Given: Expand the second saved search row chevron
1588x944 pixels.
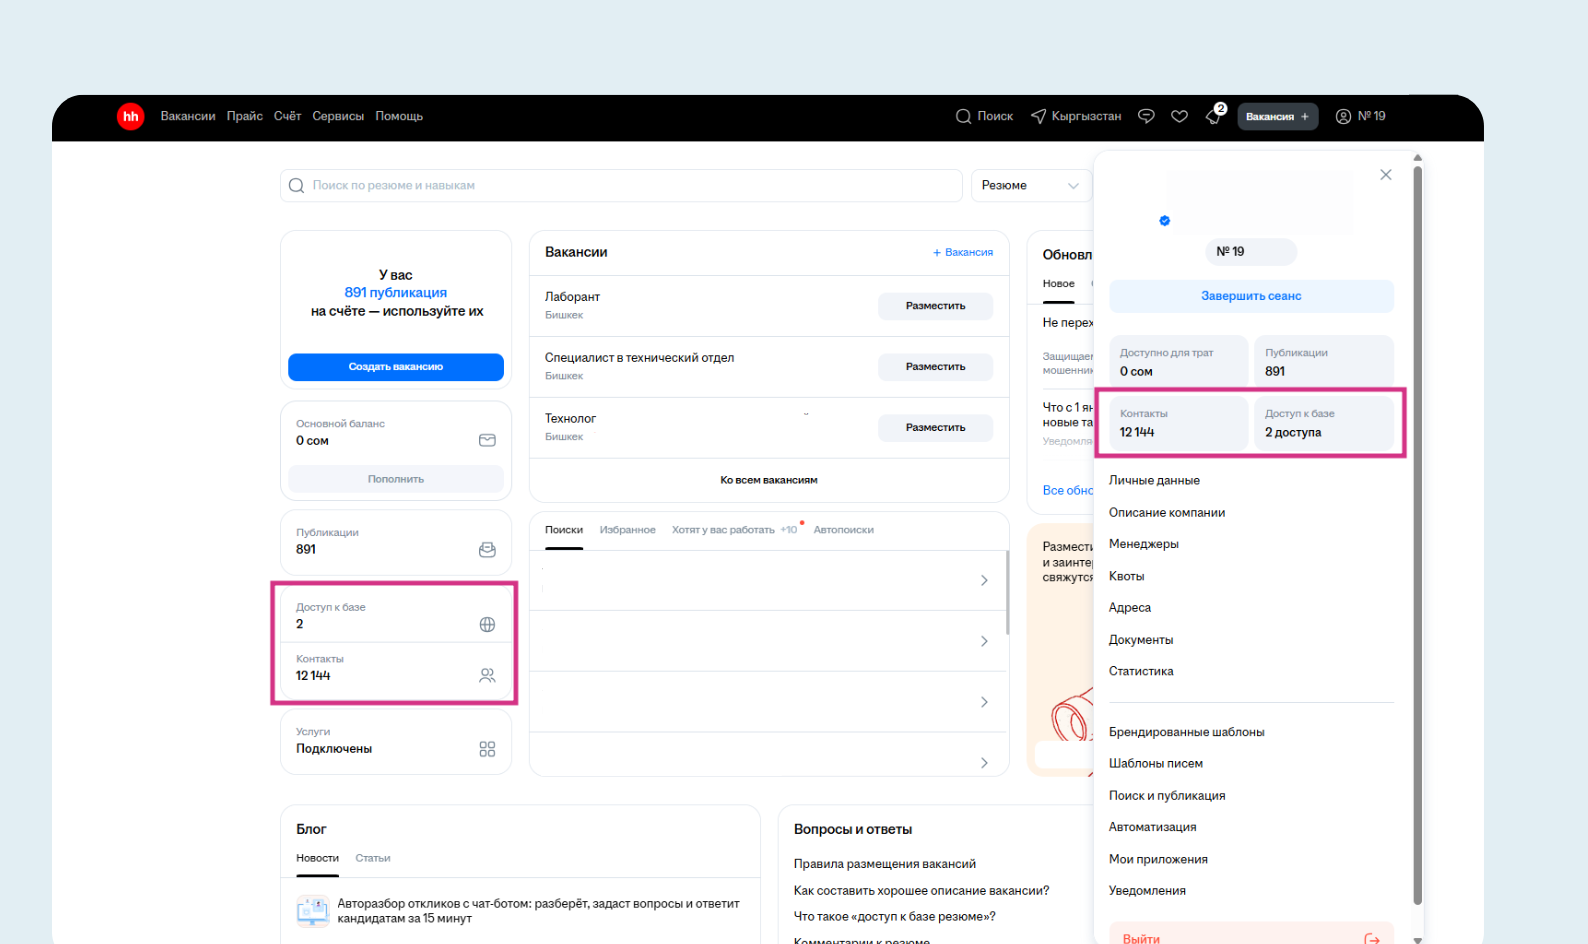Looking at the screenshot, I should point(984,641).
